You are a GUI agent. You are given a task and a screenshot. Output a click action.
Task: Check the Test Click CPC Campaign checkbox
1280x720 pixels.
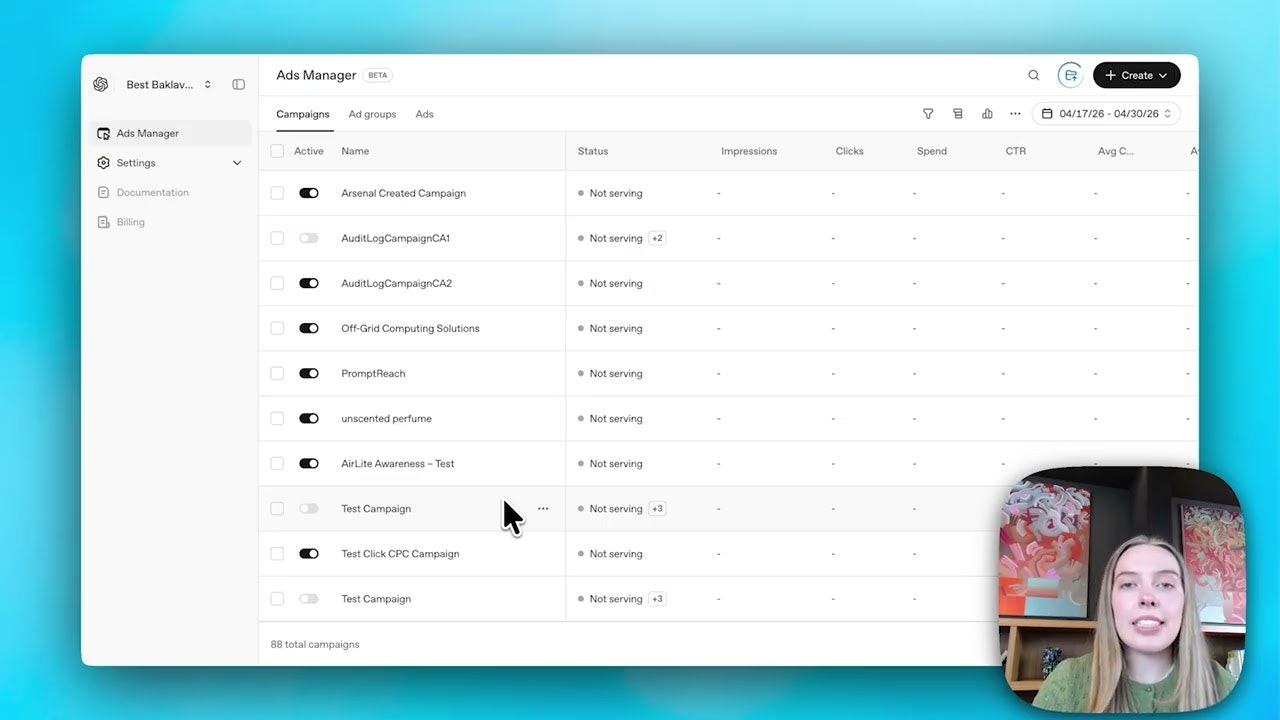coord(277,553)
